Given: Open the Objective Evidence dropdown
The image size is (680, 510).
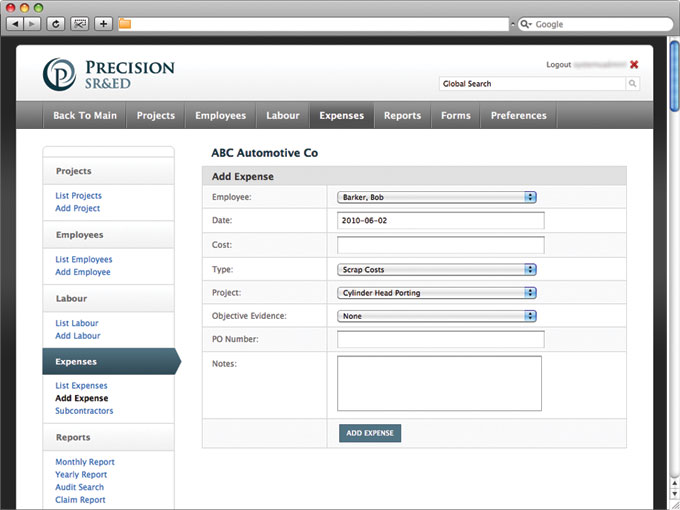Looking at the screenshot, I should (437, 316).
